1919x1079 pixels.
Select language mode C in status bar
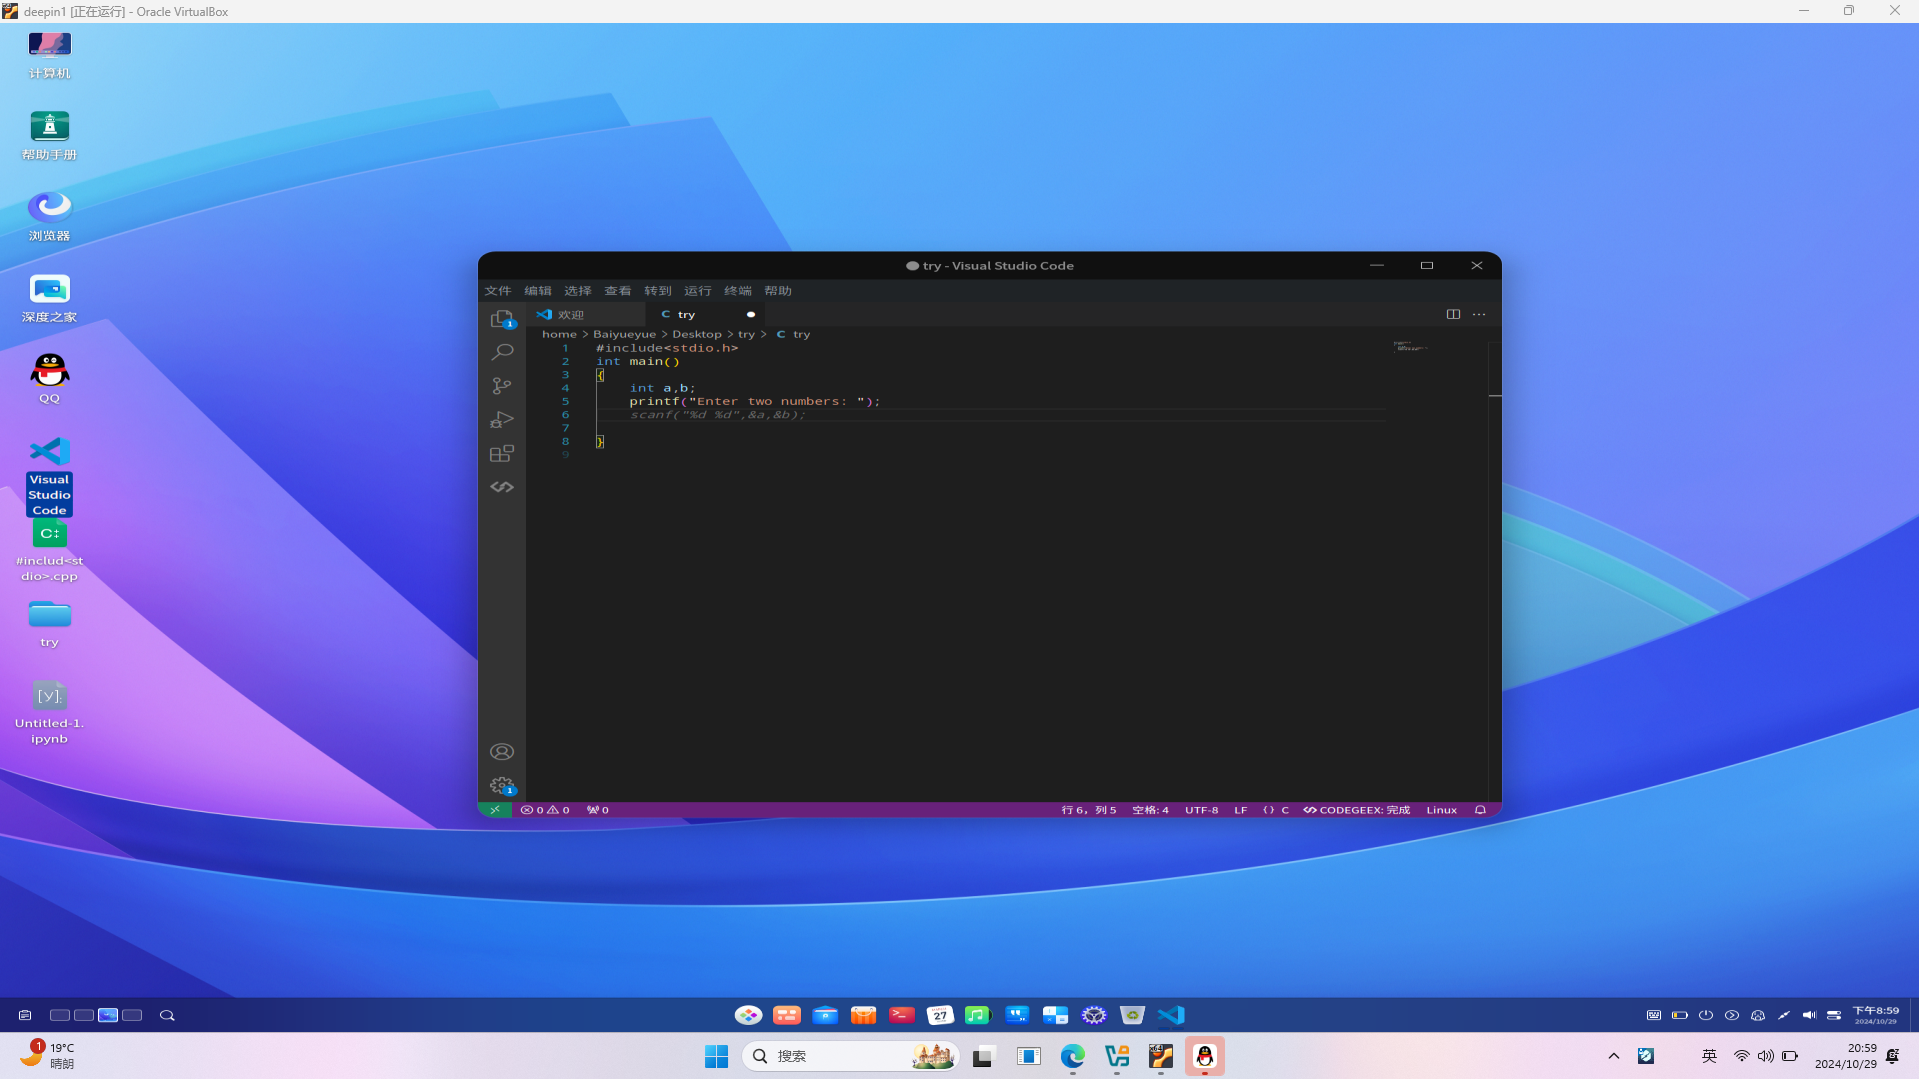(x=1285, y=810)
